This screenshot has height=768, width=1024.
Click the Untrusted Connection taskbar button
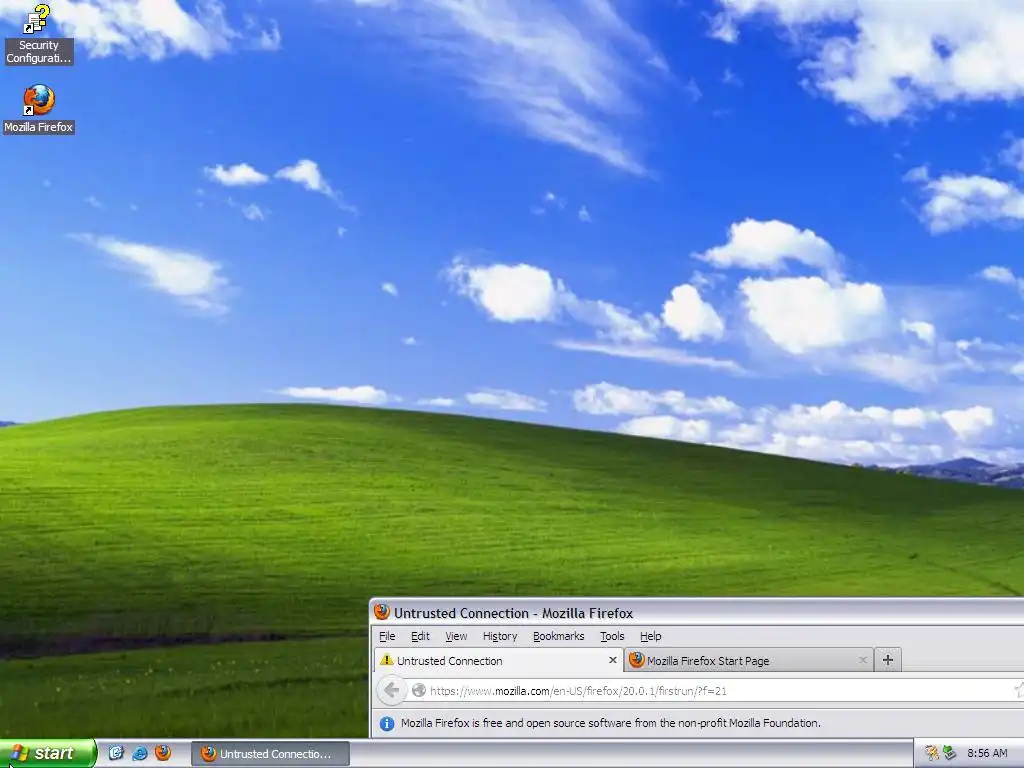tap(270, 754)
